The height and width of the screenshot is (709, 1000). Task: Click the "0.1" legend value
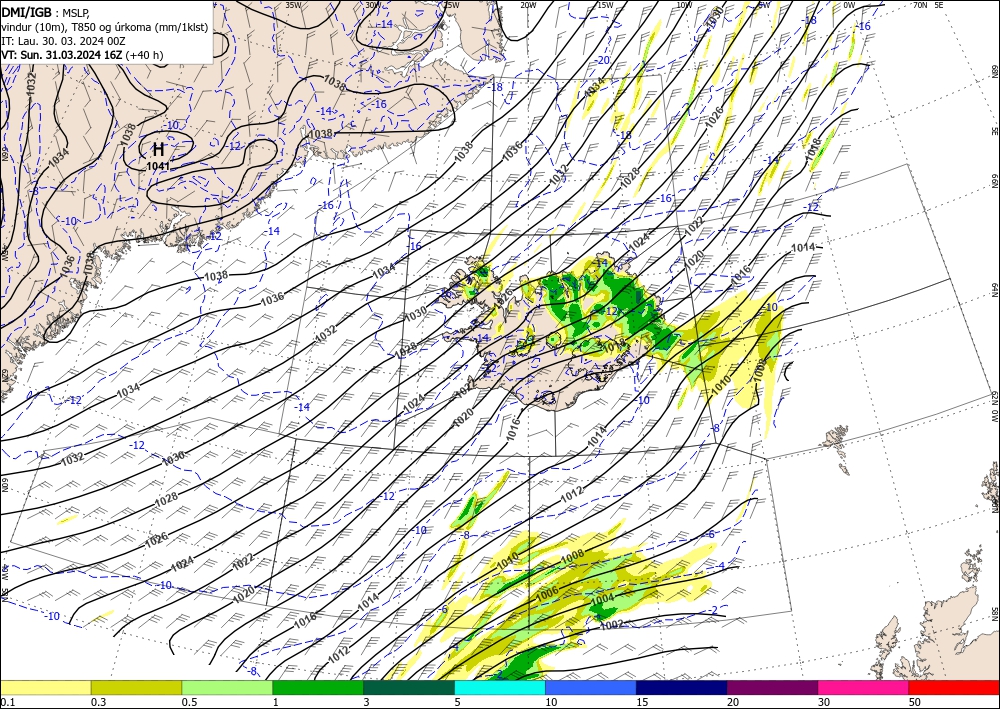[x=7, y=702]
